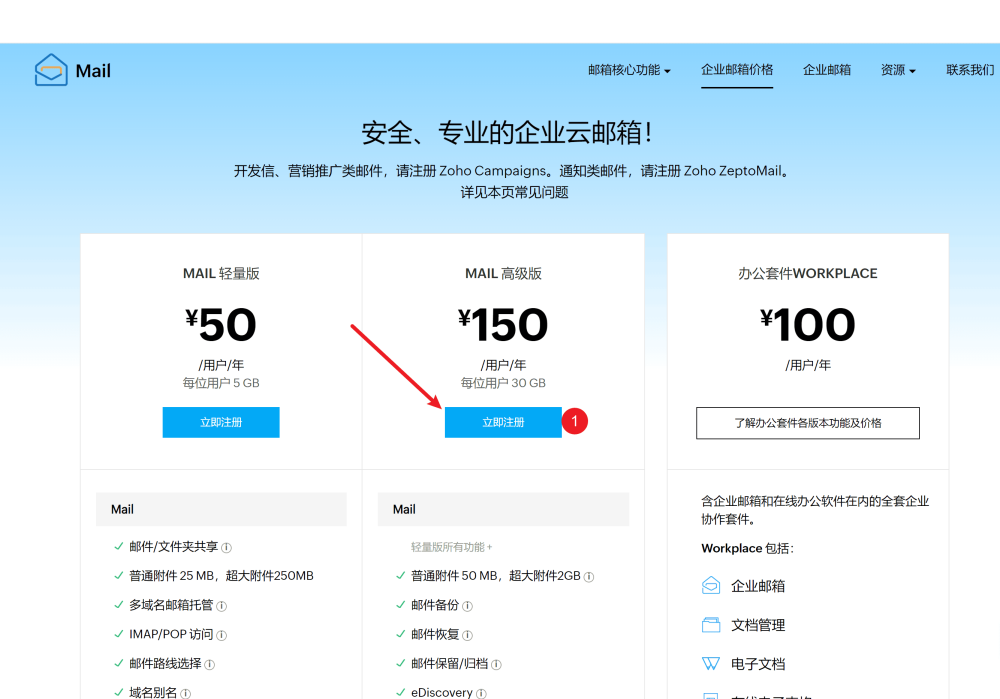1000x699 pixels.
Task: Click info icon beside 邮件恢复
Action: pyautogui.click(x=467, y=635)
